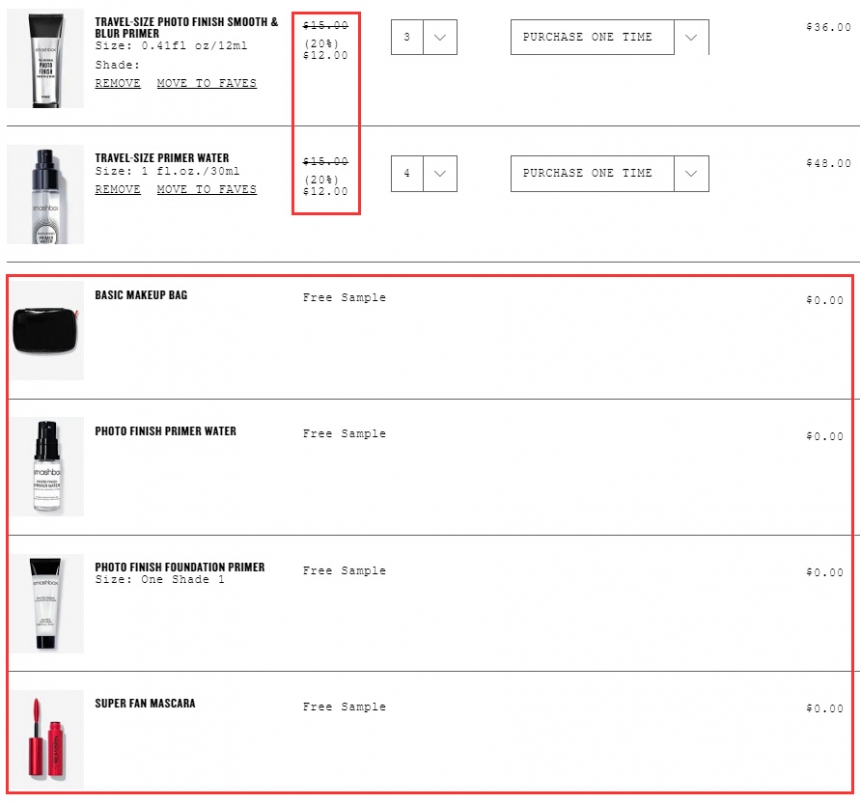The width and height of the screenshot is (860, 804).
Task: View Photo Finish Foundation Primer sample image
Action: (47, 603)
